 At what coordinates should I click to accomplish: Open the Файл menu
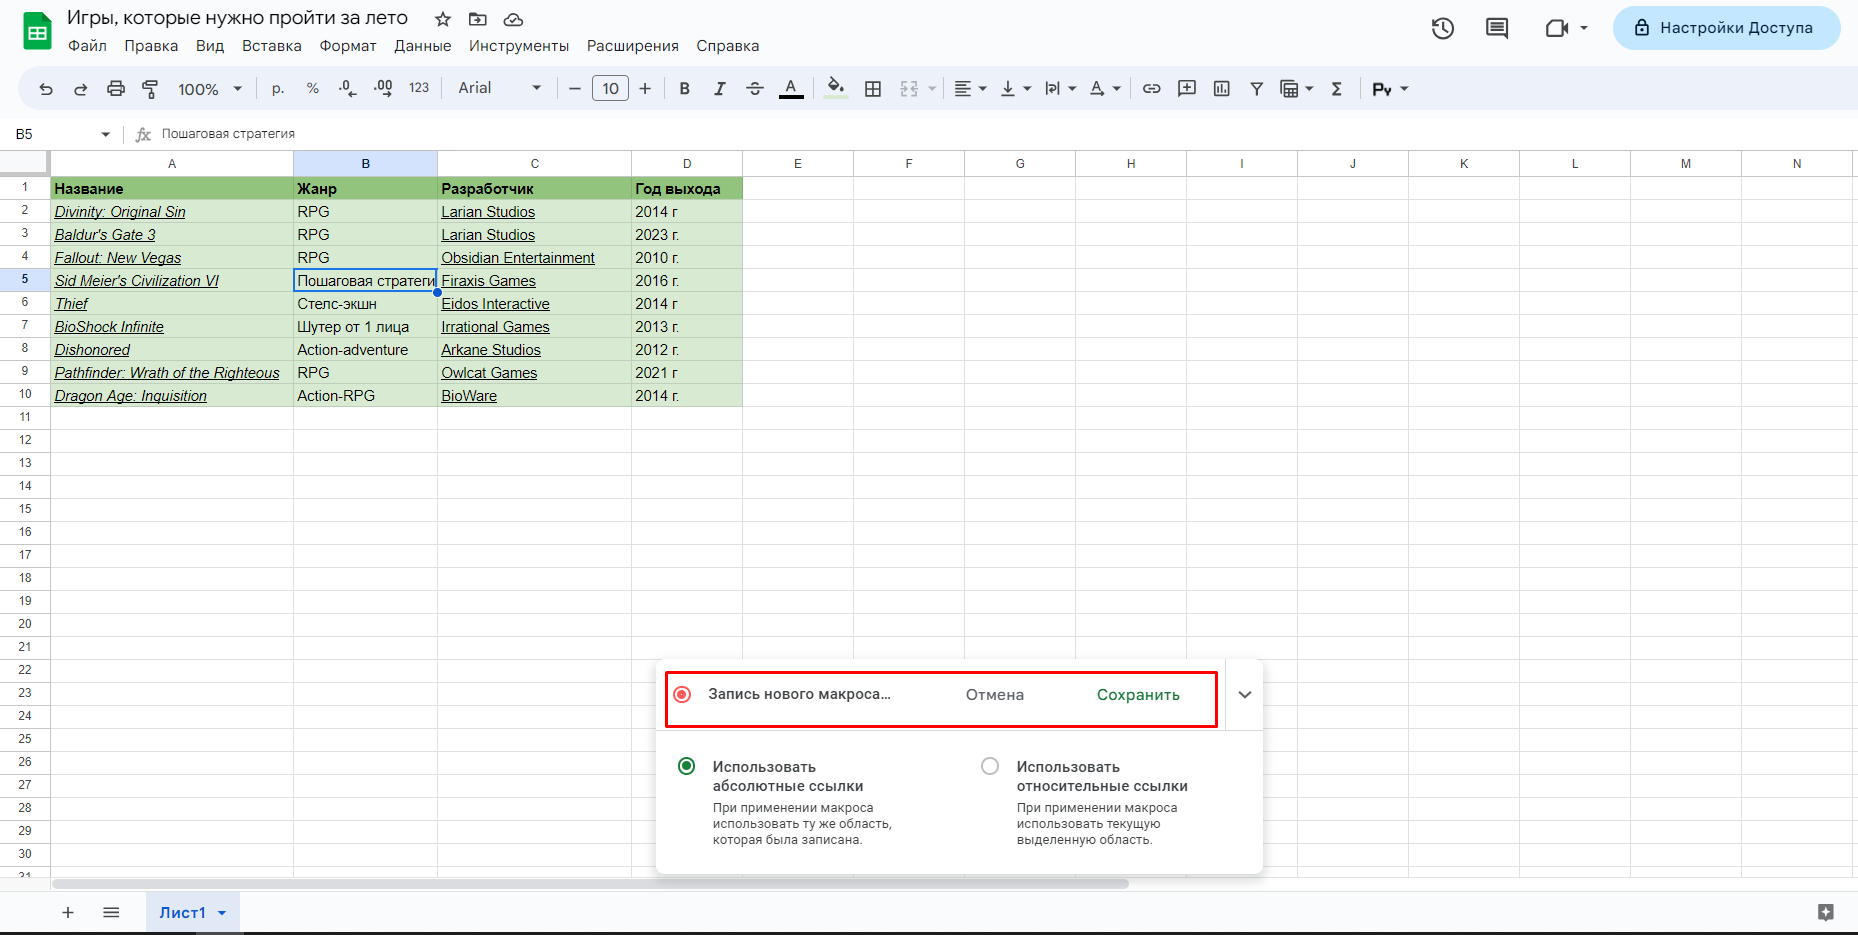point(87,46)
